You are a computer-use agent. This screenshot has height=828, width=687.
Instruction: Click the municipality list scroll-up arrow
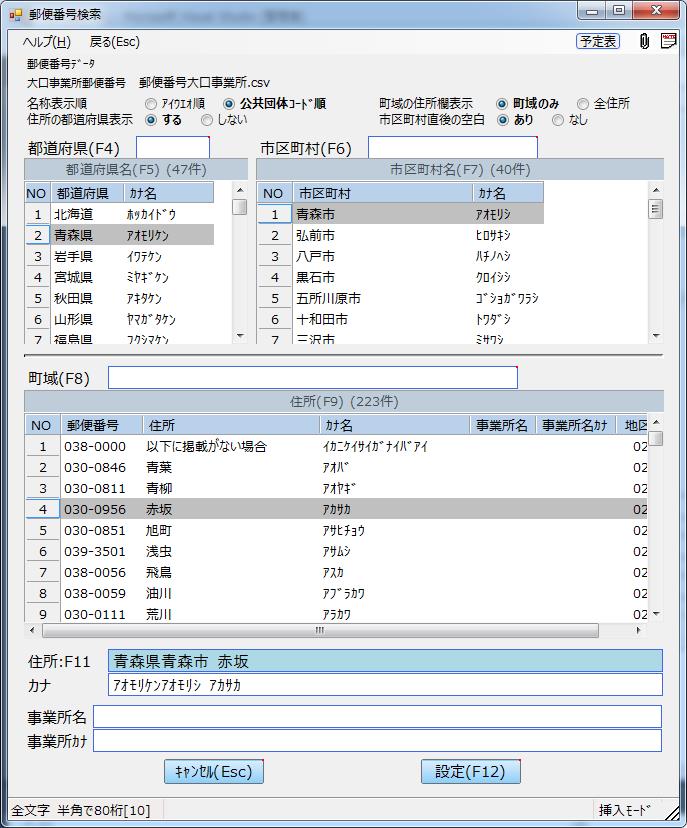[x=656, y=190]
